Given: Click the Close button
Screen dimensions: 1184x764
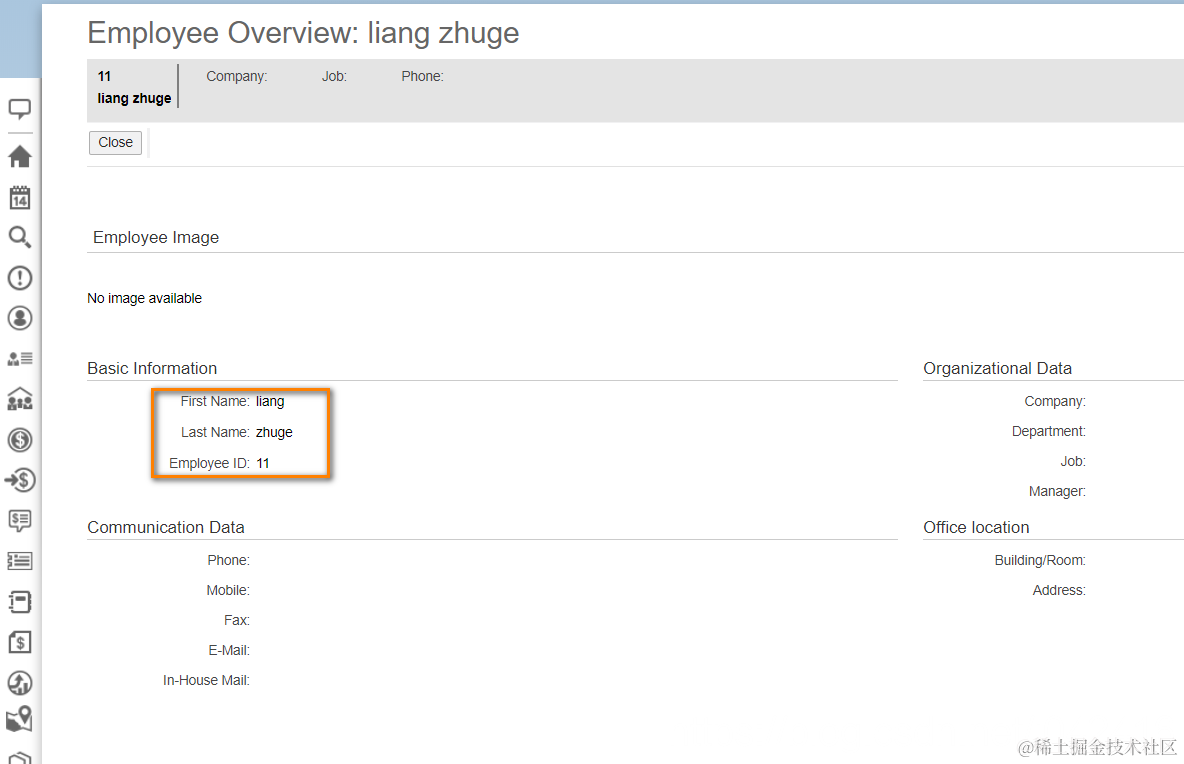Looking at the screenshot, I should coord(116,143).
